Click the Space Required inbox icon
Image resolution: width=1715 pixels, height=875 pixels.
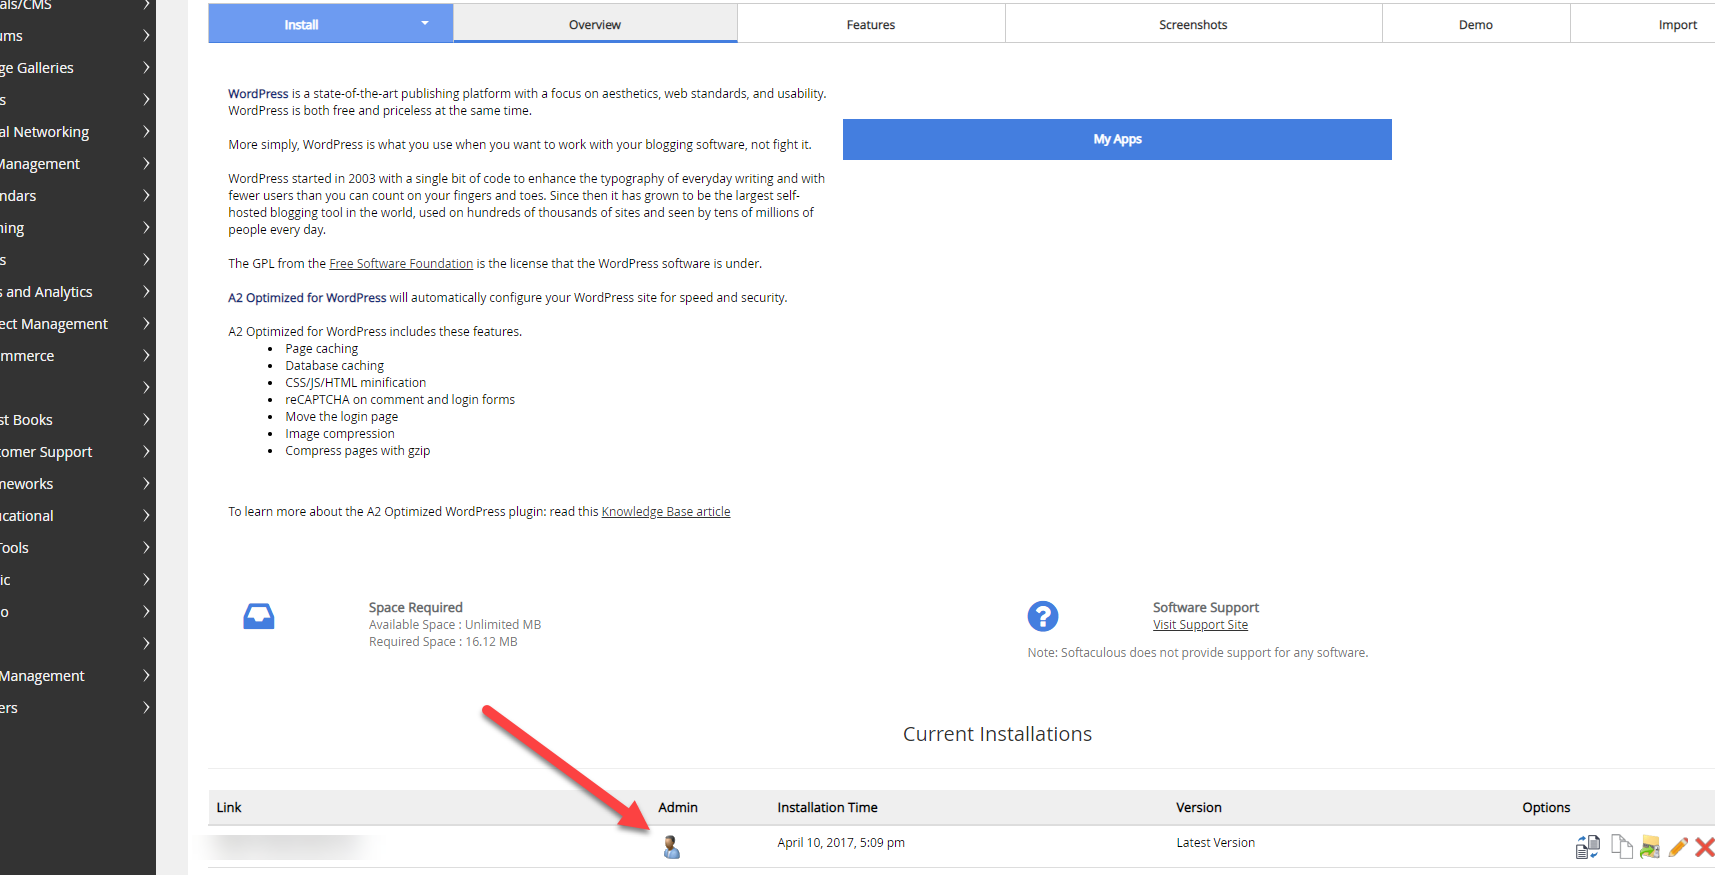259,616
